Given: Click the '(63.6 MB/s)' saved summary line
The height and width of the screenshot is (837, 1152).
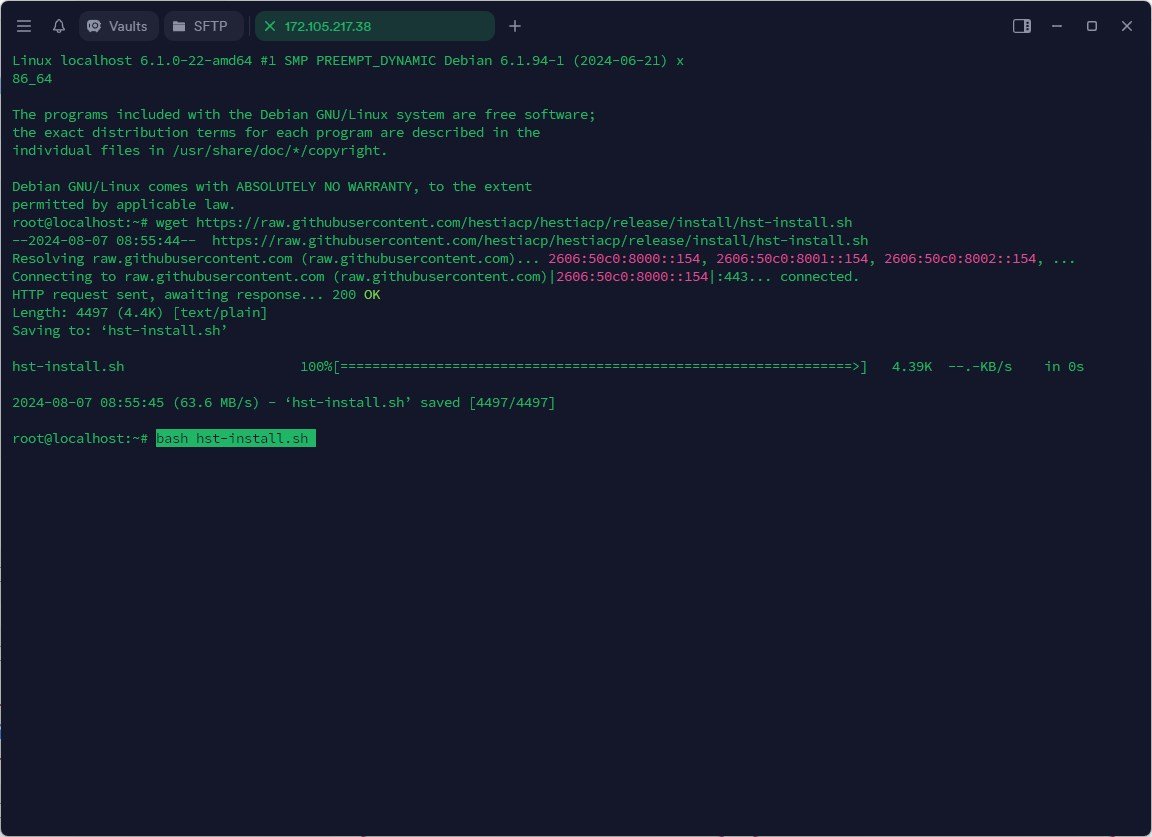Looking at the screenshot, I should click(284, 403).
